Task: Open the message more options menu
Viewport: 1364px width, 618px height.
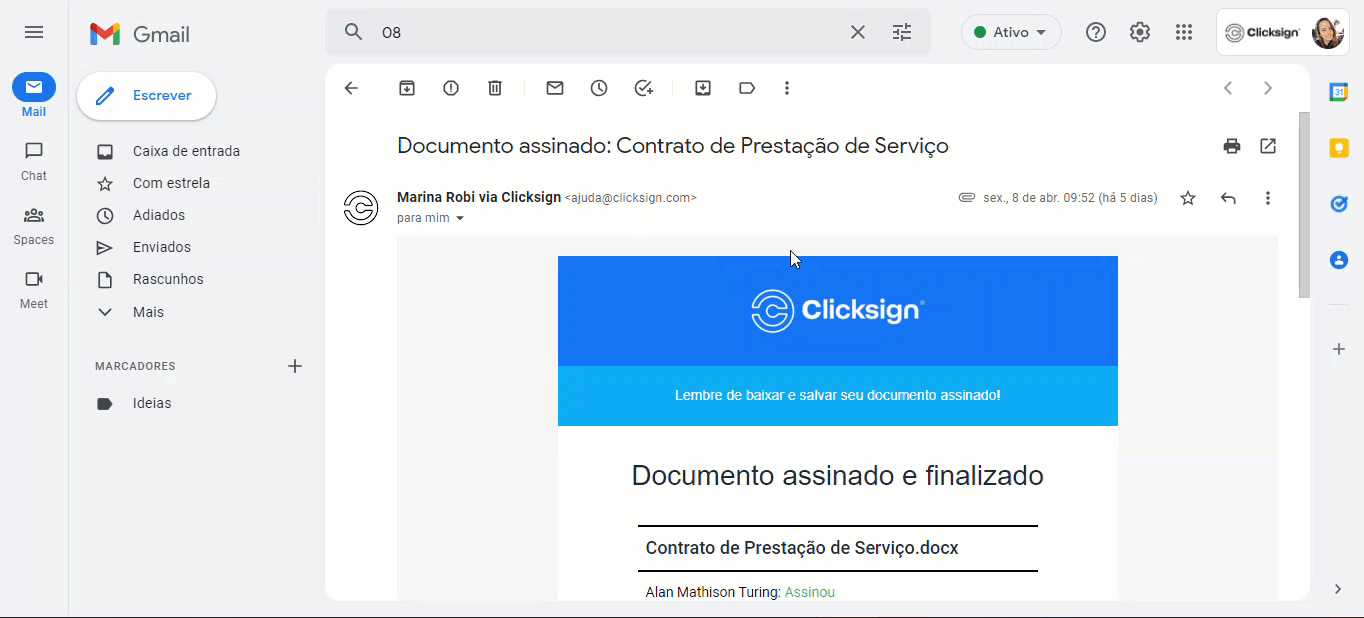Action: [x=1268, y=198]
